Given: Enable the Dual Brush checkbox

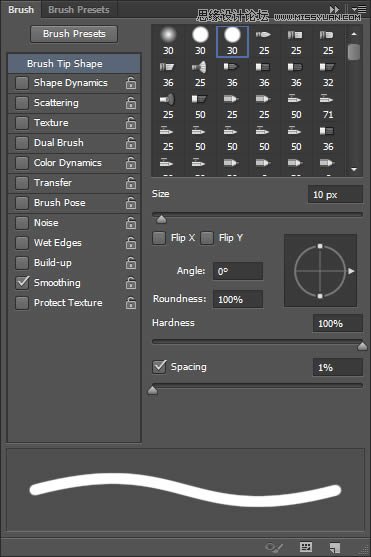Looking at the screenshot, I should click(22, 143).
